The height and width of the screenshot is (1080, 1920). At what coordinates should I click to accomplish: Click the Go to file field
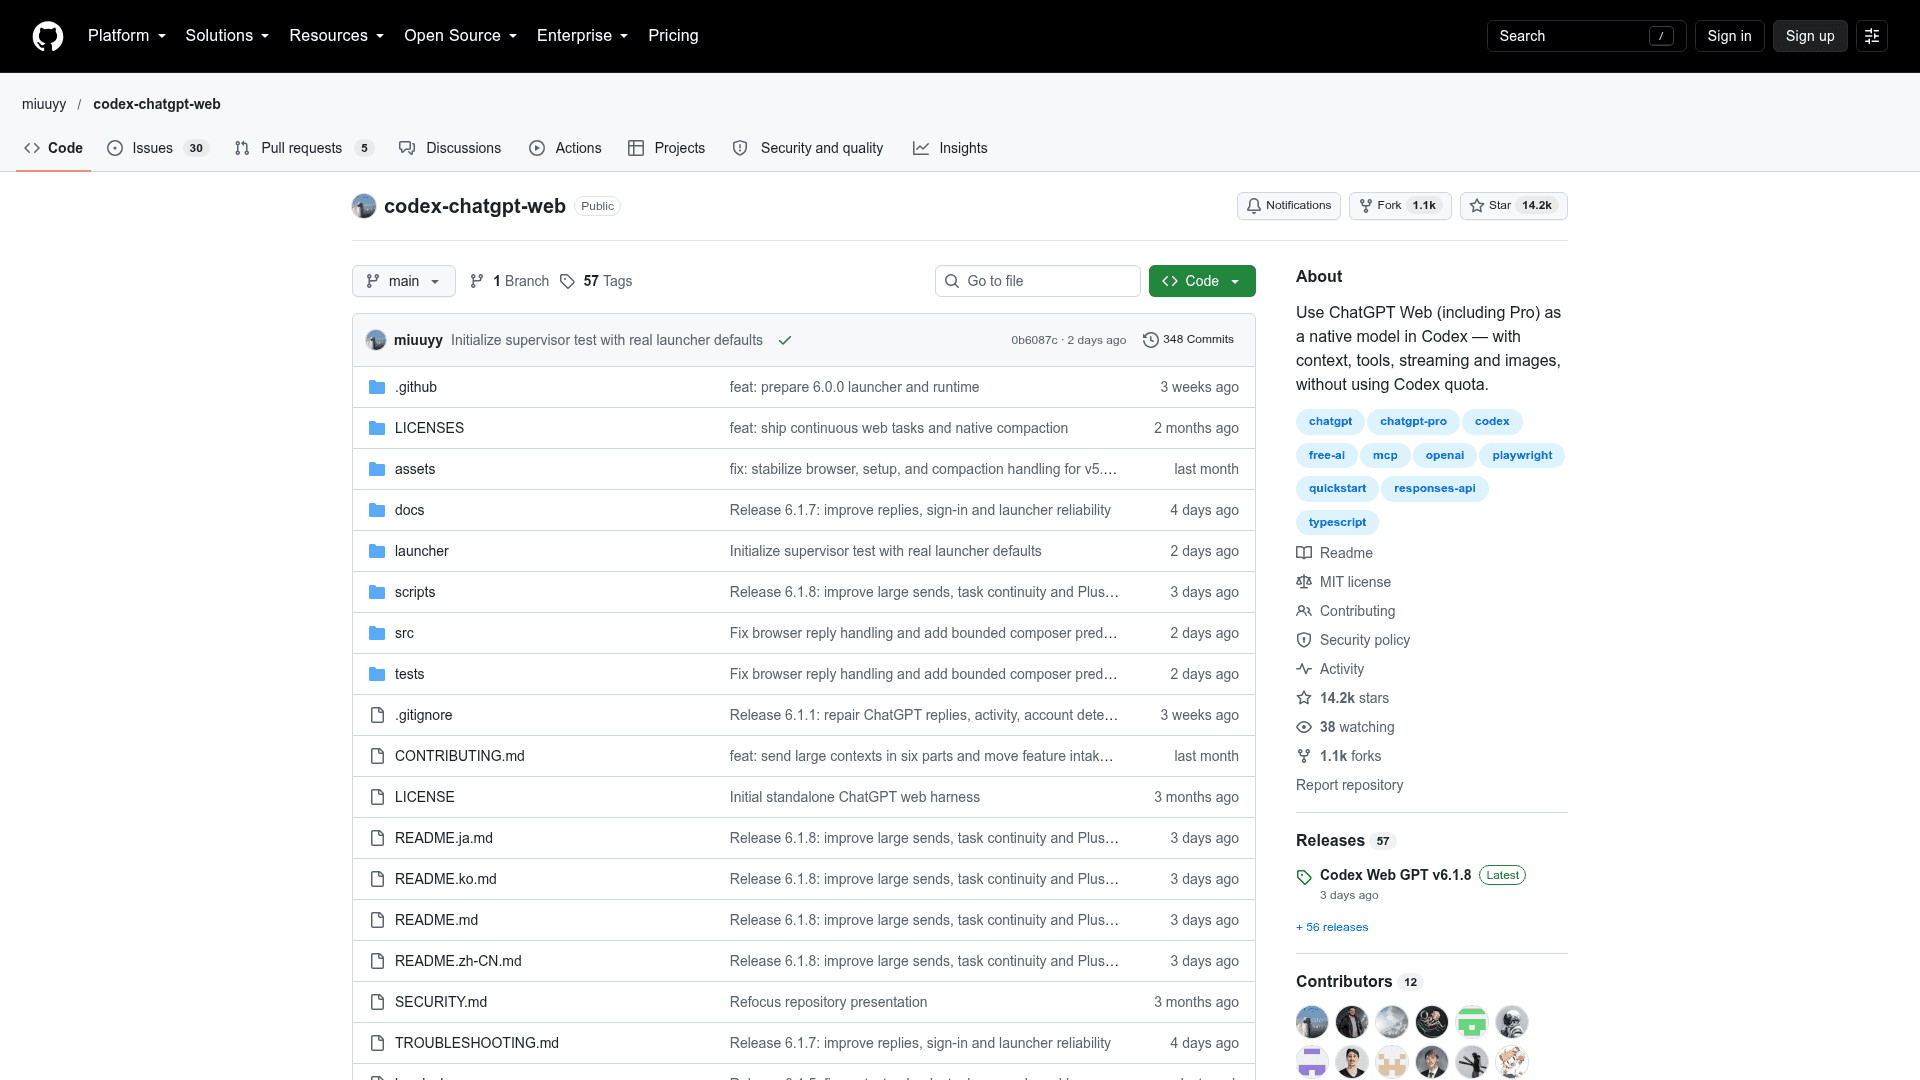[x=1038, y=281]
